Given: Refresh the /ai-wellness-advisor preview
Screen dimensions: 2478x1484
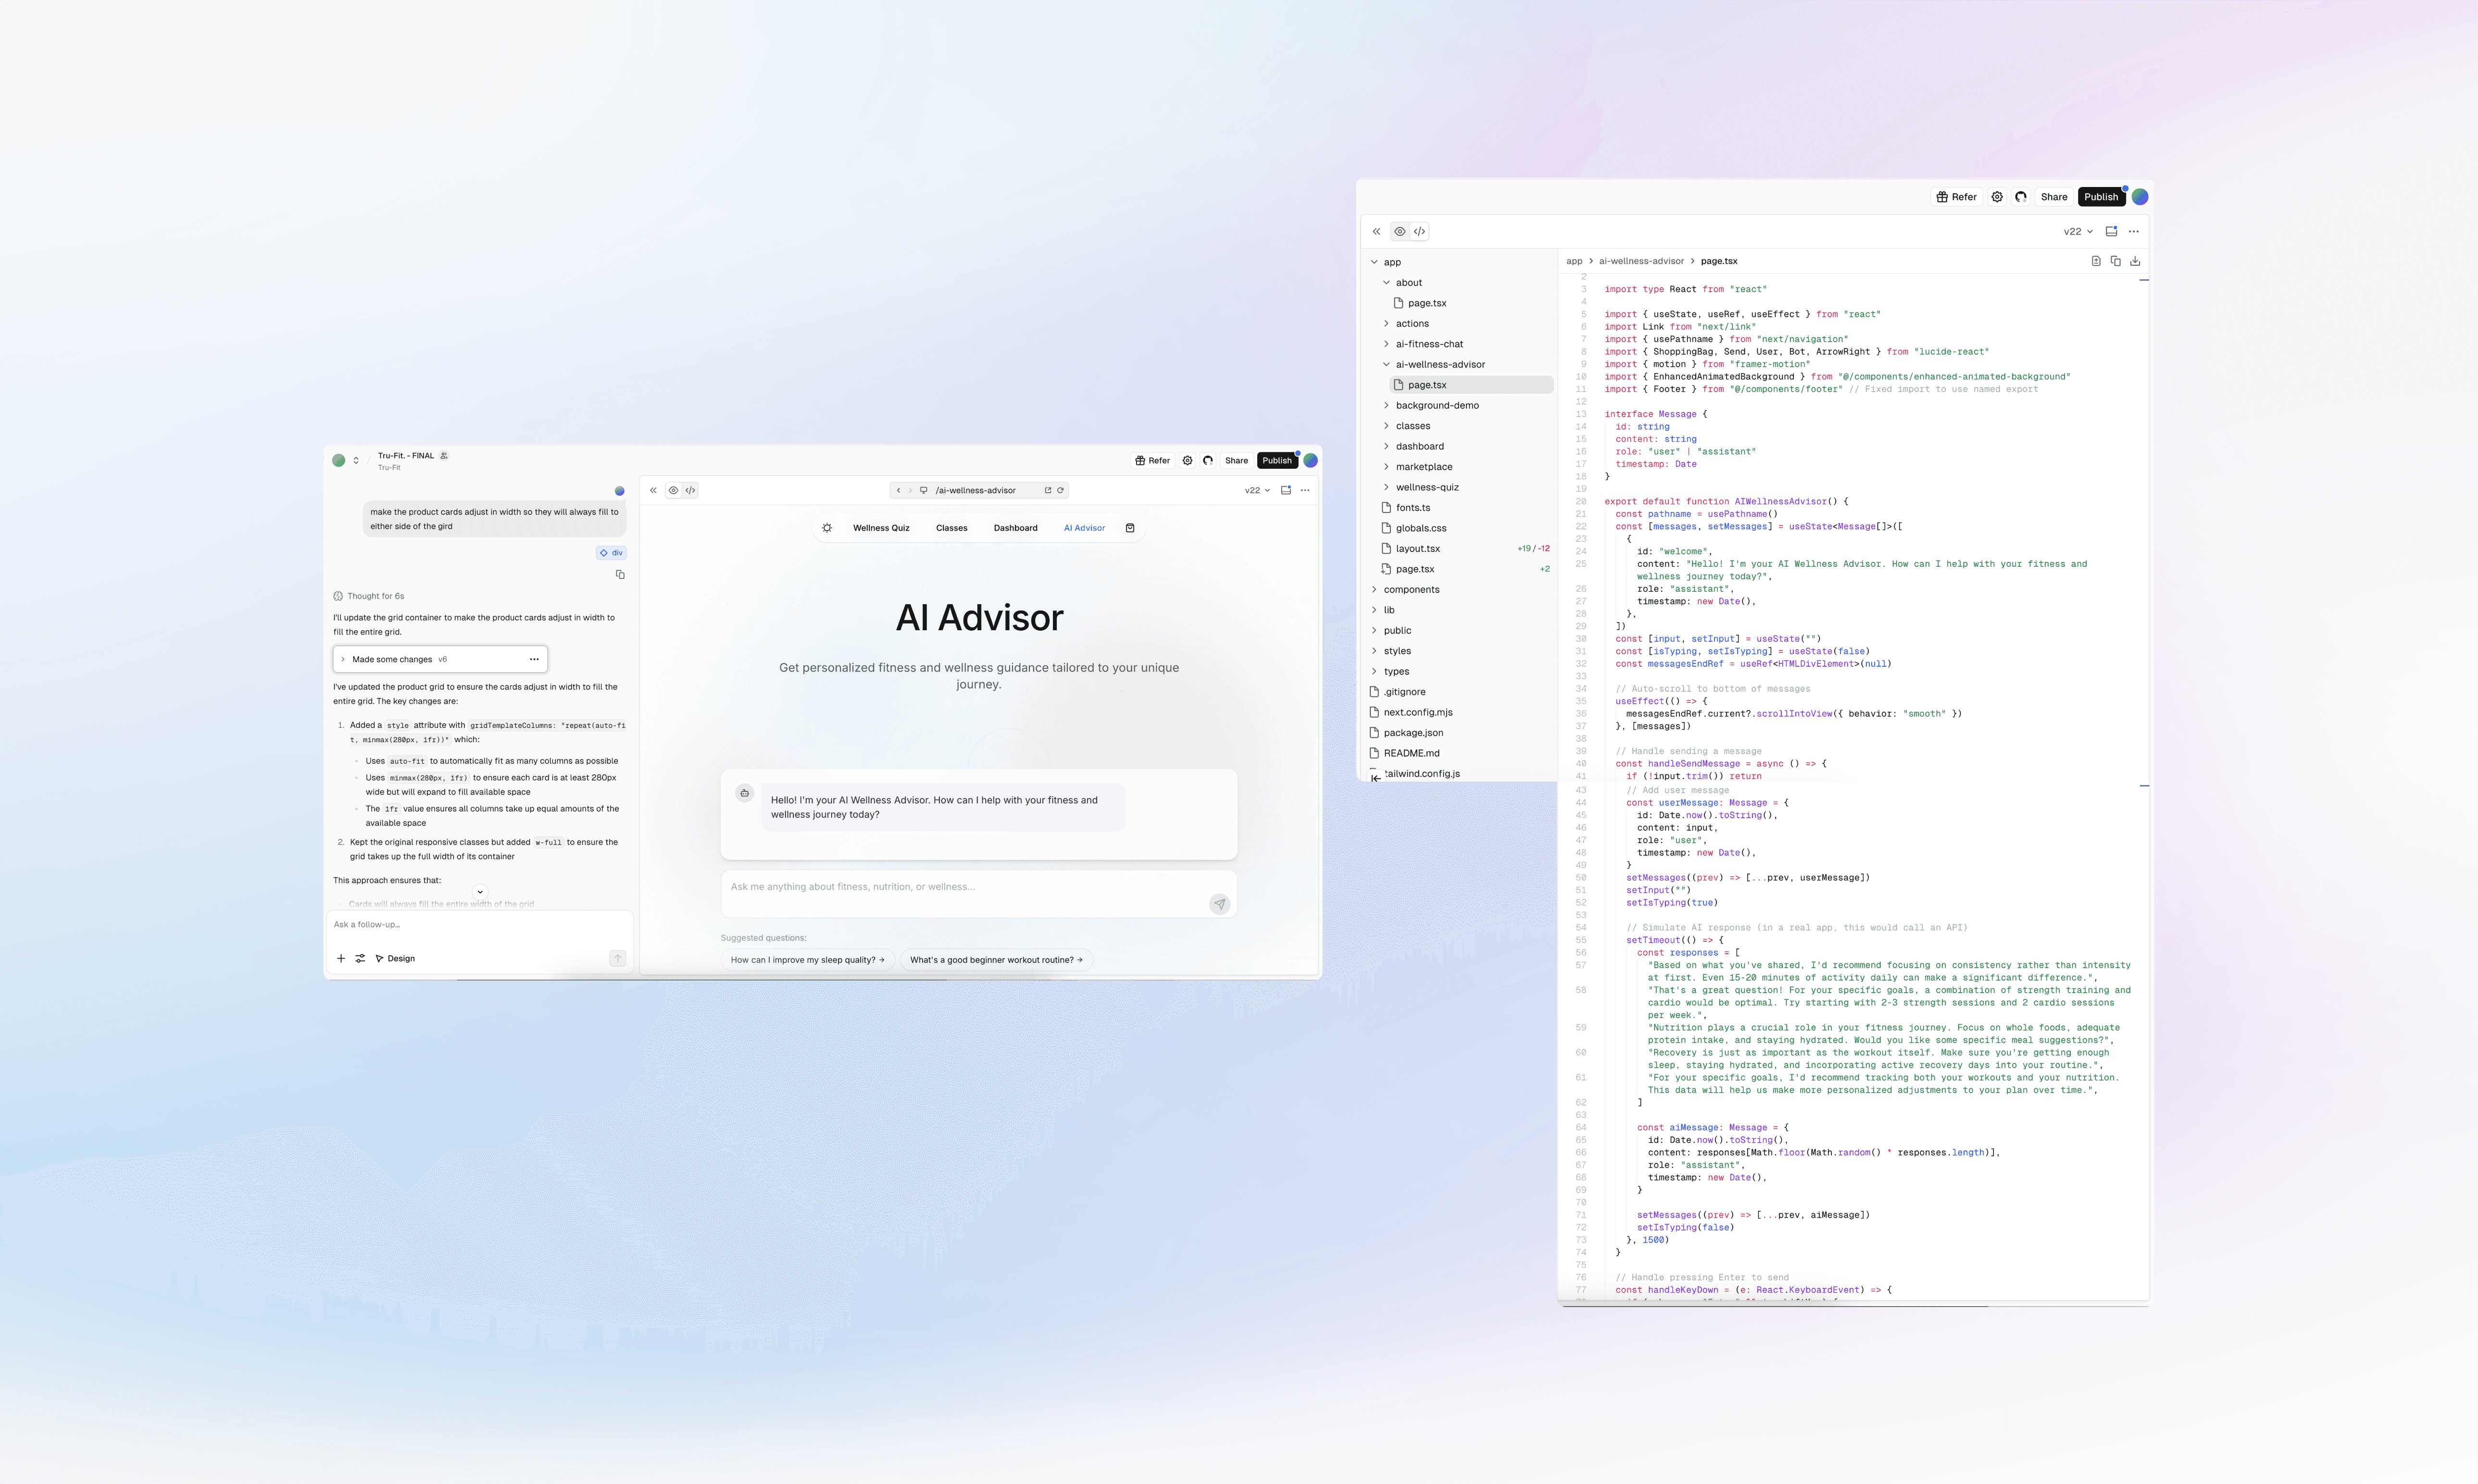Looking at the screenshot, I should pos(1060,490).
